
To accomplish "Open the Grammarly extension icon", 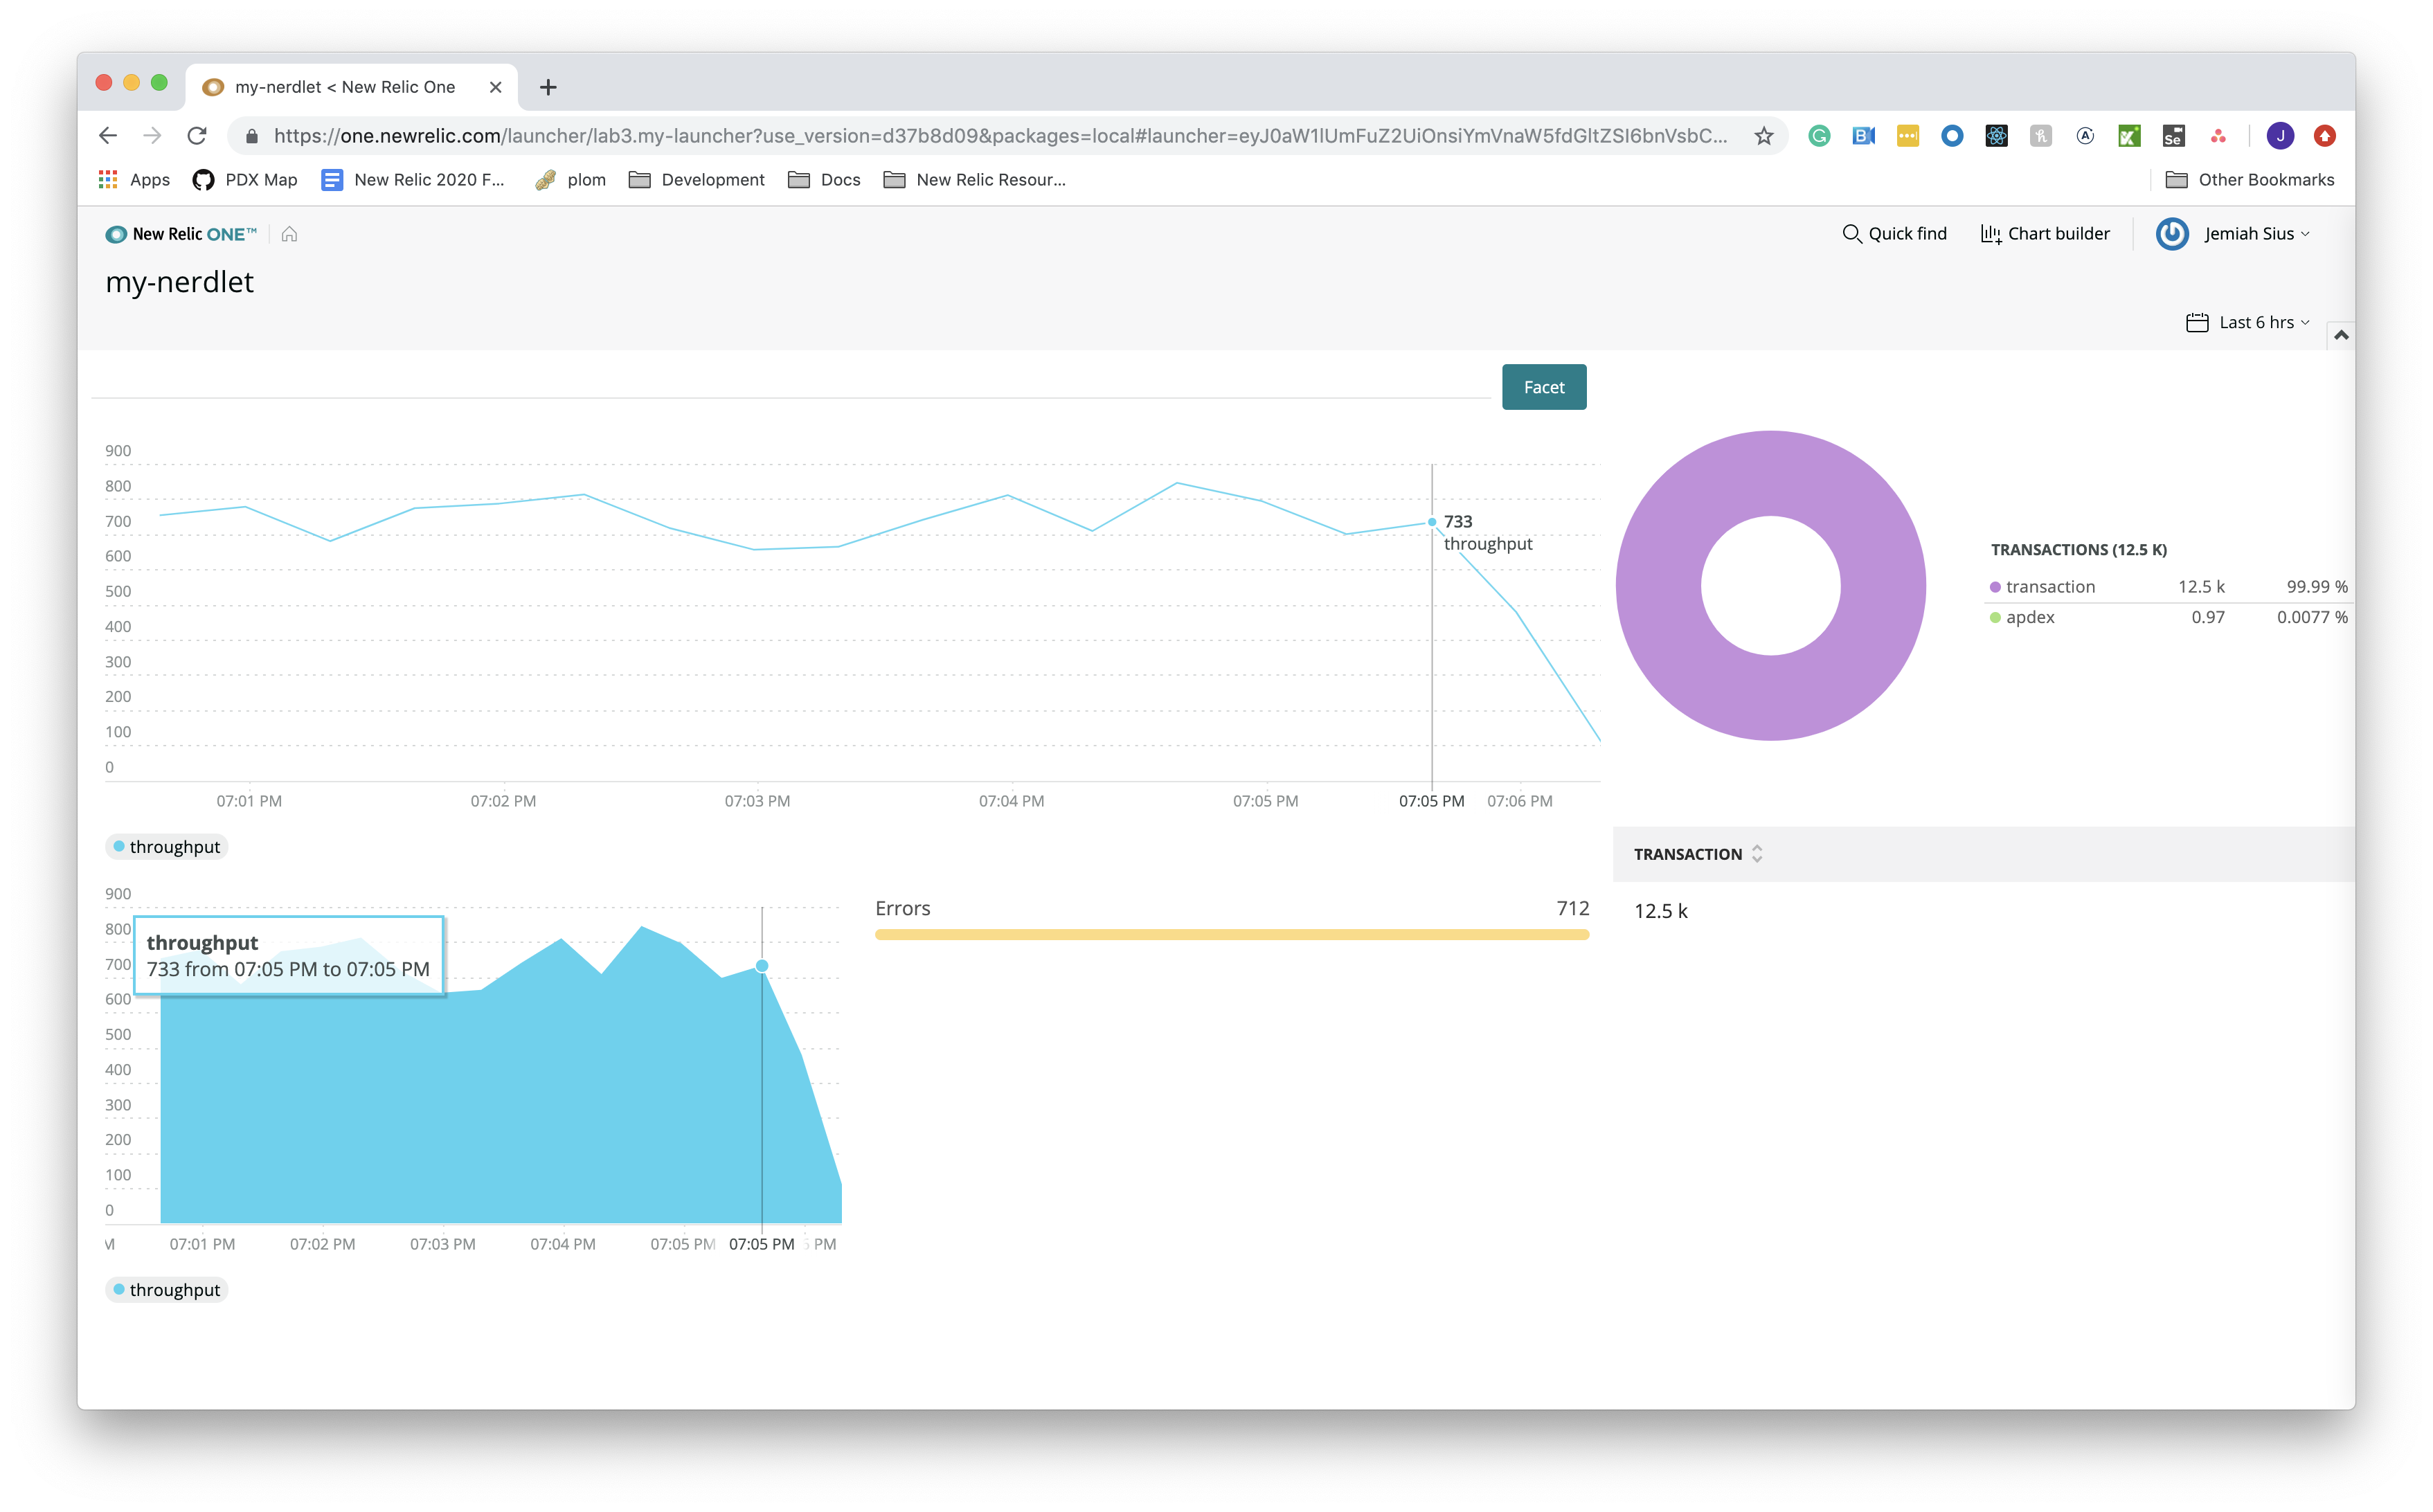I will [1819, 136].
